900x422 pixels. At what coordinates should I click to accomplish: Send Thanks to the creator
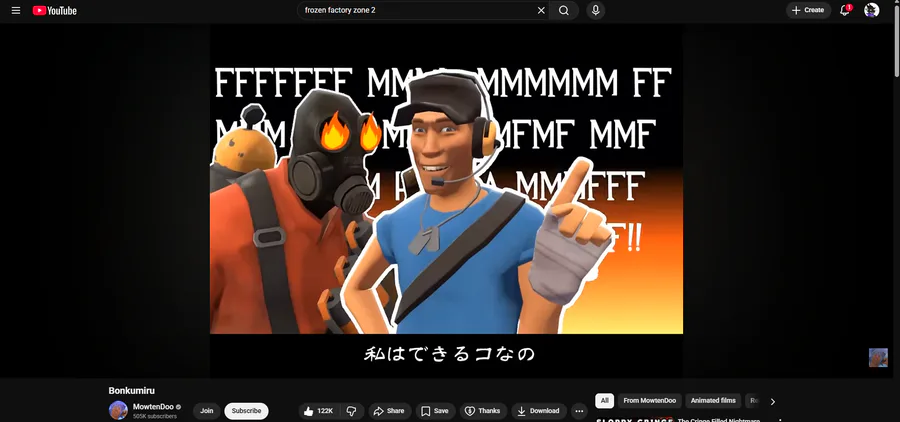point(483,411)
